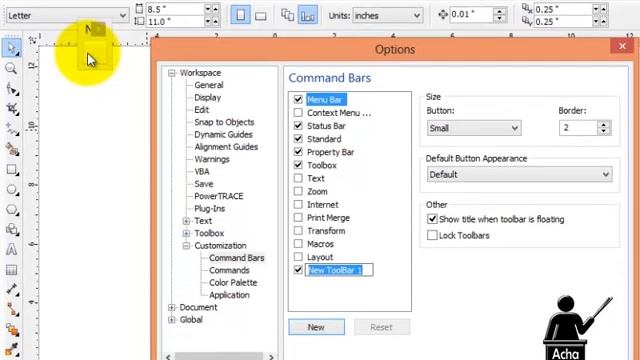The height and width of the screenshot is (360, 640).
Task: Click the New toolbar button
Action: click(x=316, y=327)
